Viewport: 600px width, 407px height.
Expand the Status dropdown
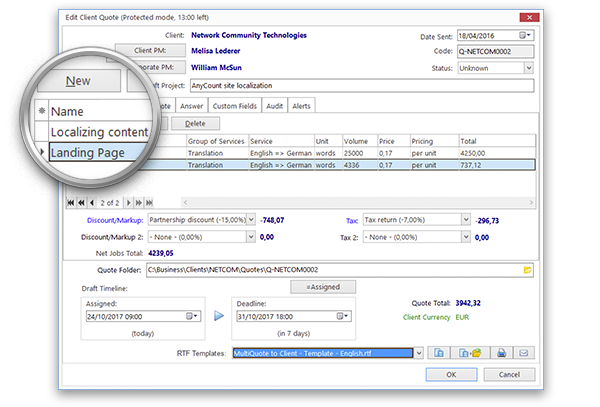pos(528,68)
